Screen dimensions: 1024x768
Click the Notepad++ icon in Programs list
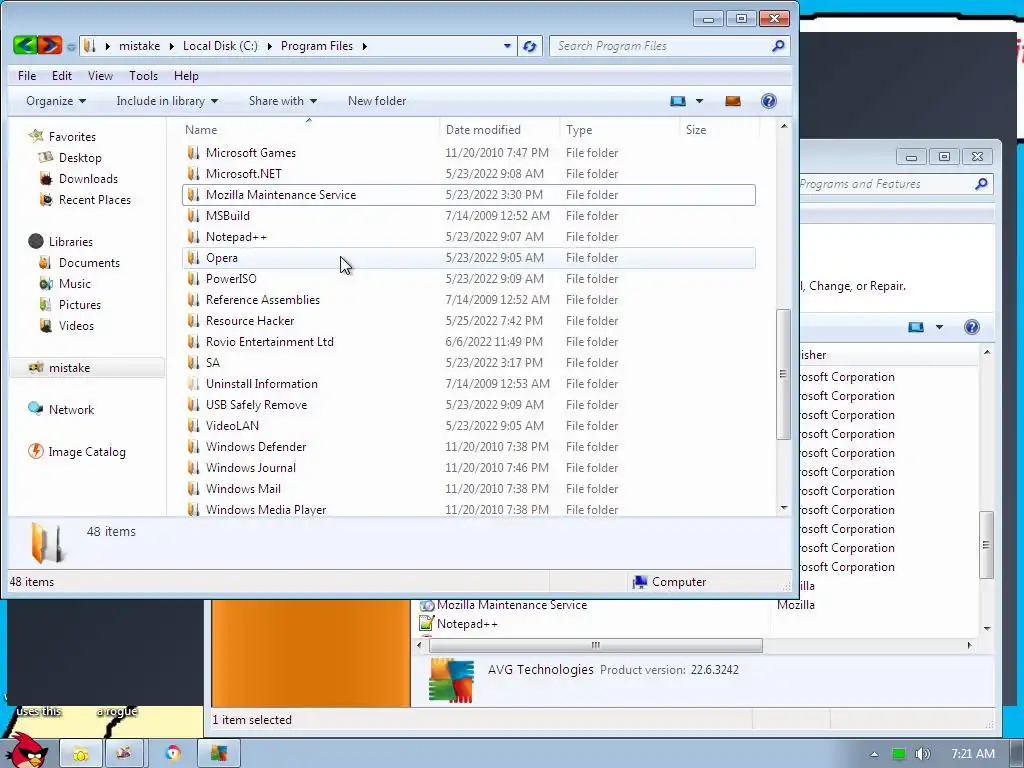point(426,624)
